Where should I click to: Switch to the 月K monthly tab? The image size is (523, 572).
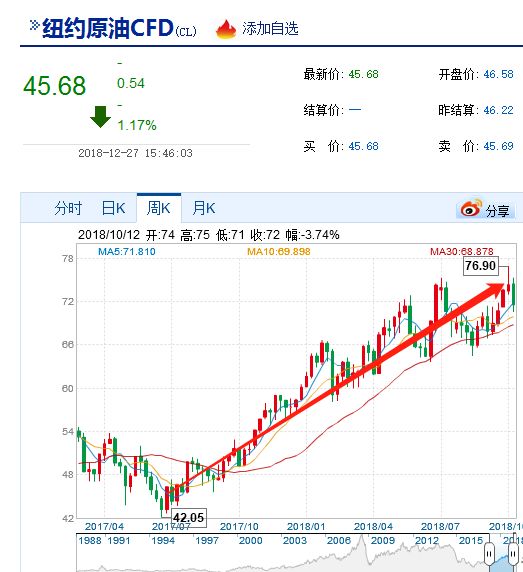tap(204, 208)
